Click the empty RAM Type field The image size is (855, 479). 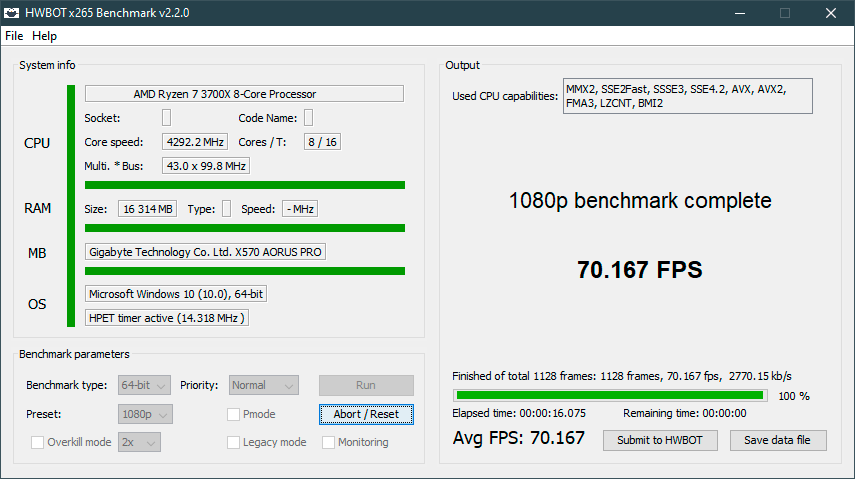[226, 209]
